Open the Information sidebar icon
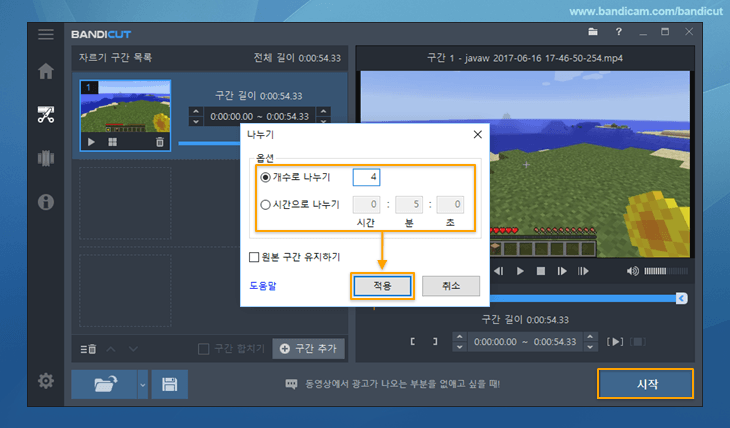730x428 pixels. click(46, 202)
